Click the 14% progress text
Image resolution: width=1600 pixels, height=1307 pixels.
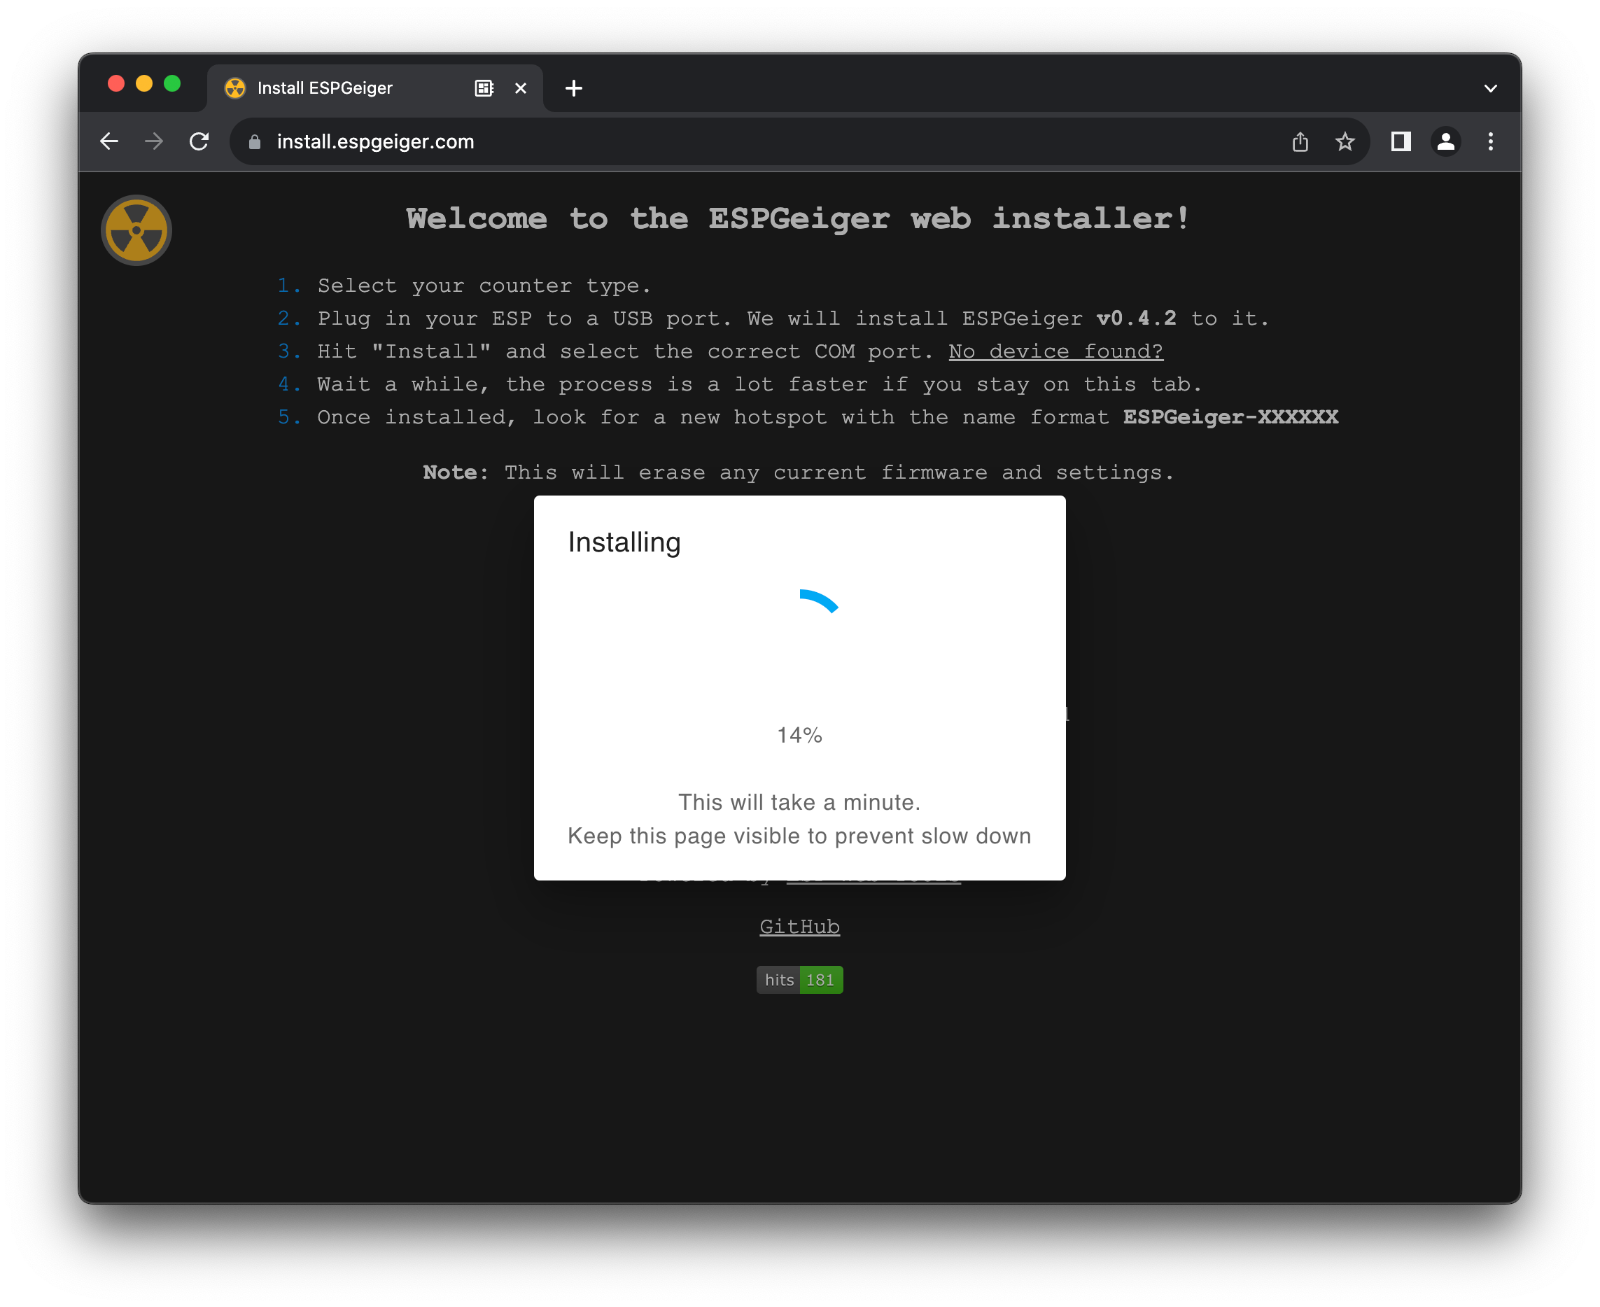coord(800,736)
